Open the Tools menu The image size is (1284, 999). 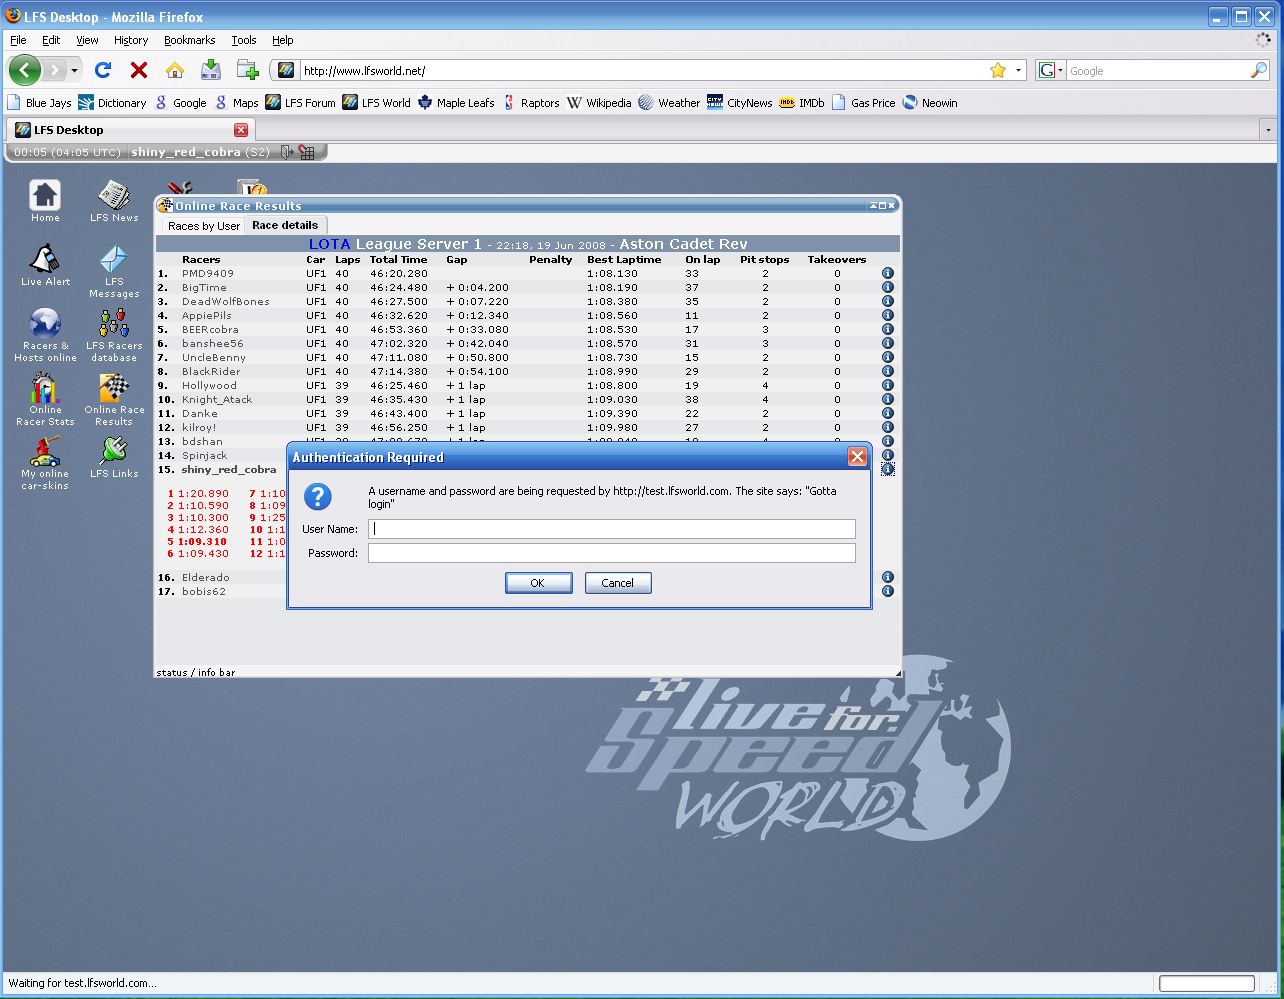click(244, 40)
